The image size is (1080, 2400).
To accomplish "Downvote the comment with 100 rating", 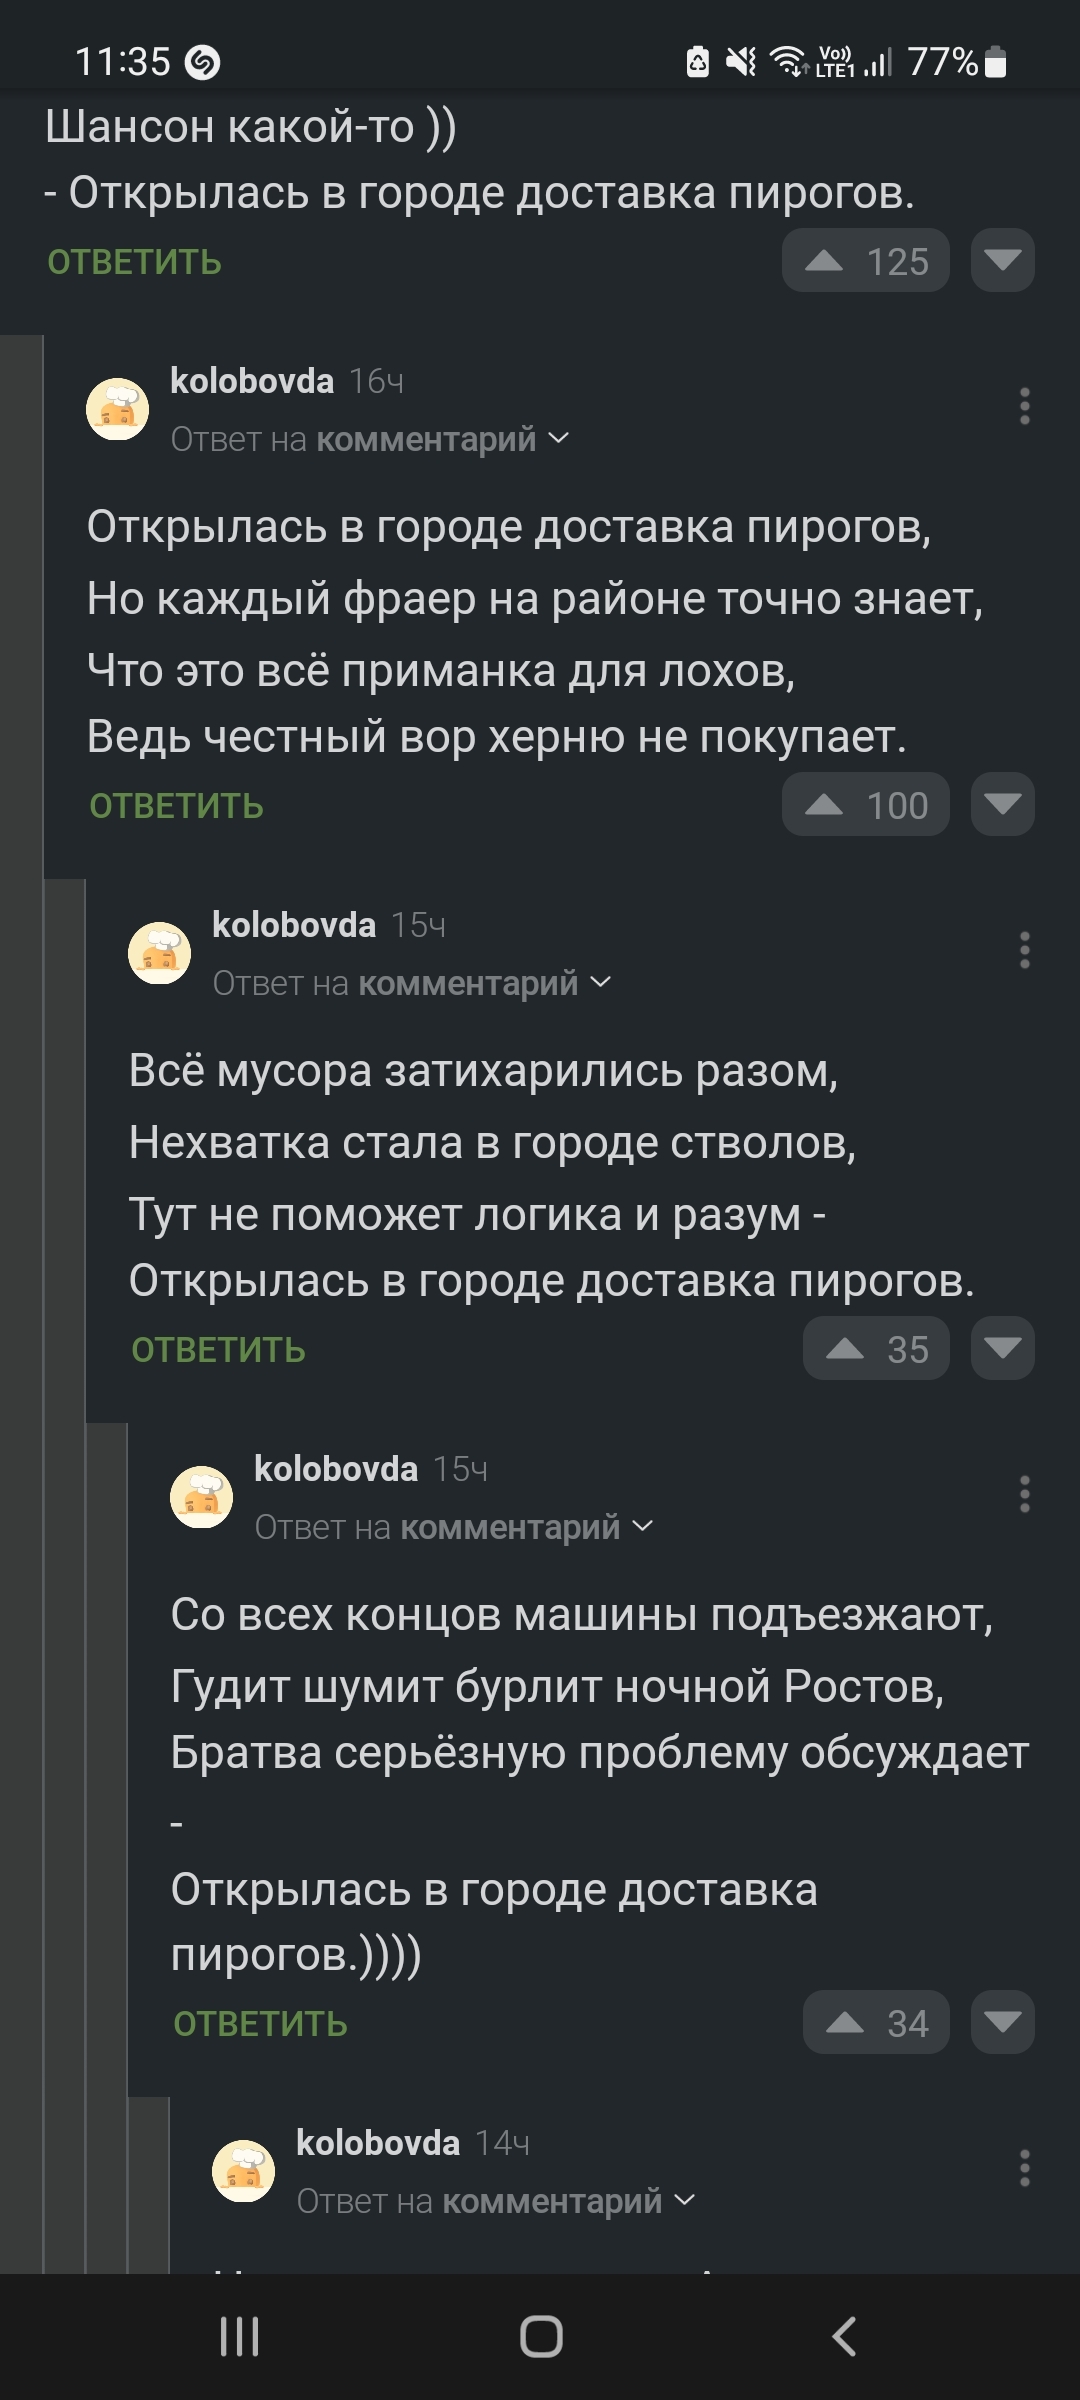I will click(1002, 805).
